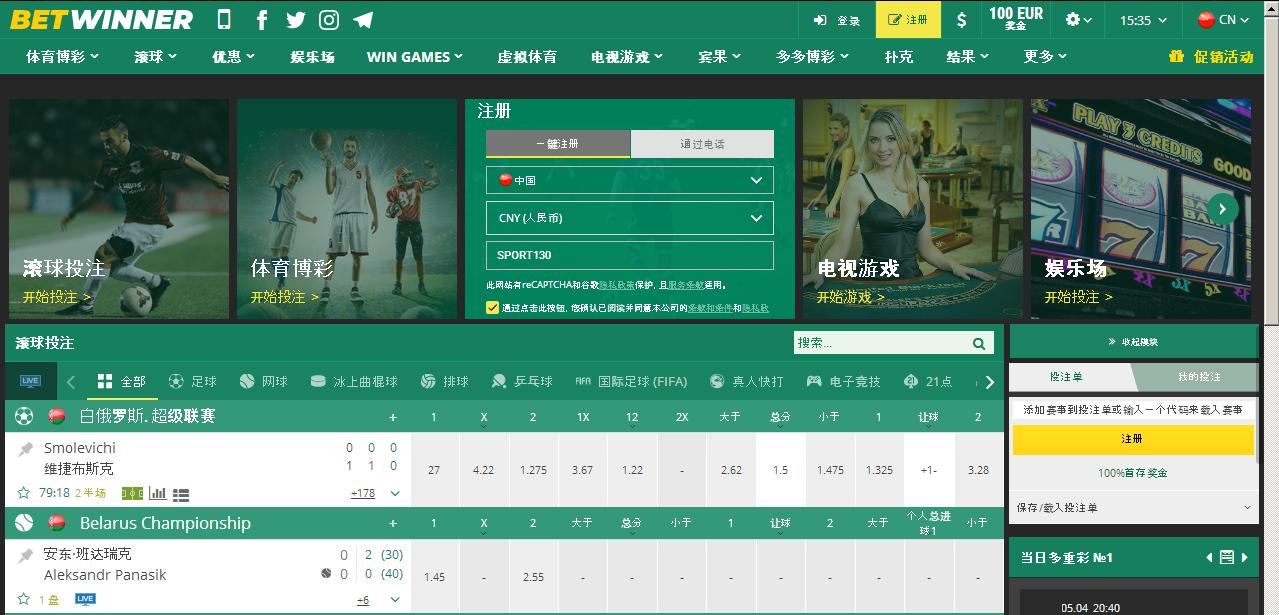The height and width of the screenshot is (615, 1279).
Task: Select the 冰上曲棍球 sport tab
Action: click(354, 381)
